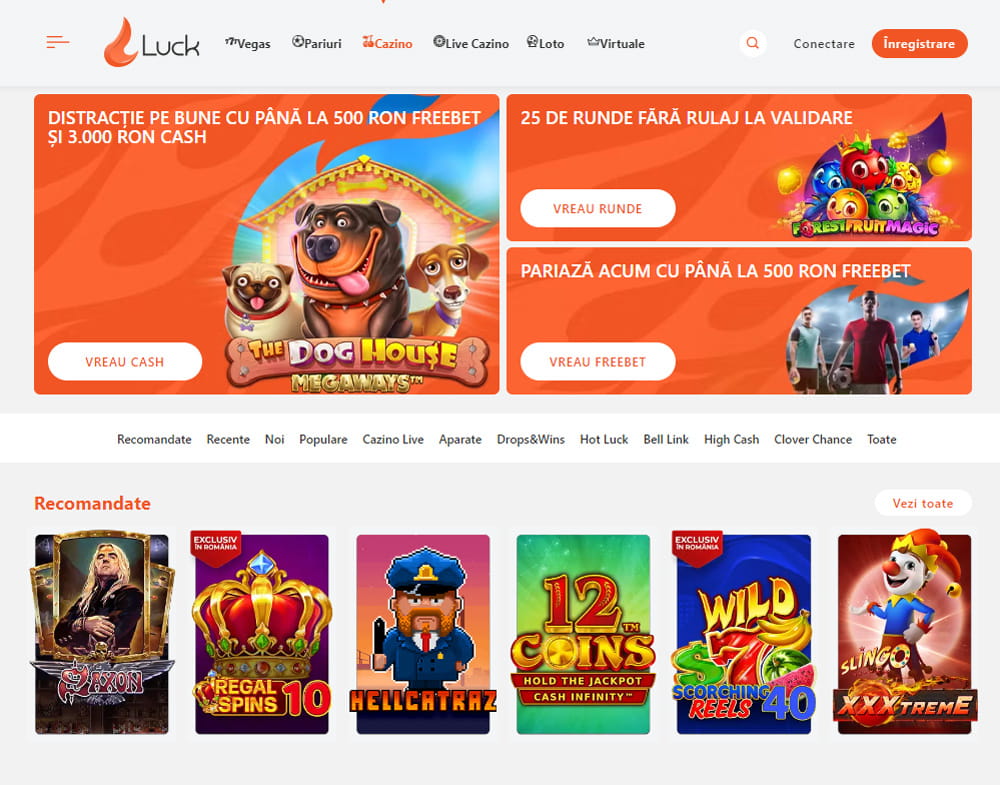This screenshot has width=1000, height=785.
Task: Click the Cazino cherry nav item
Action: point(387,43)
